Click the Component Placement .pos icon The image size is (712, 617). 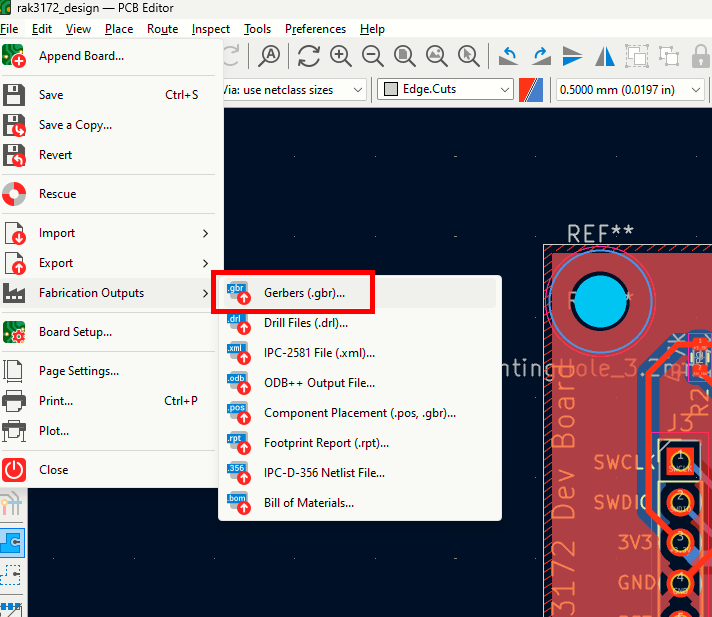(238, 413)
